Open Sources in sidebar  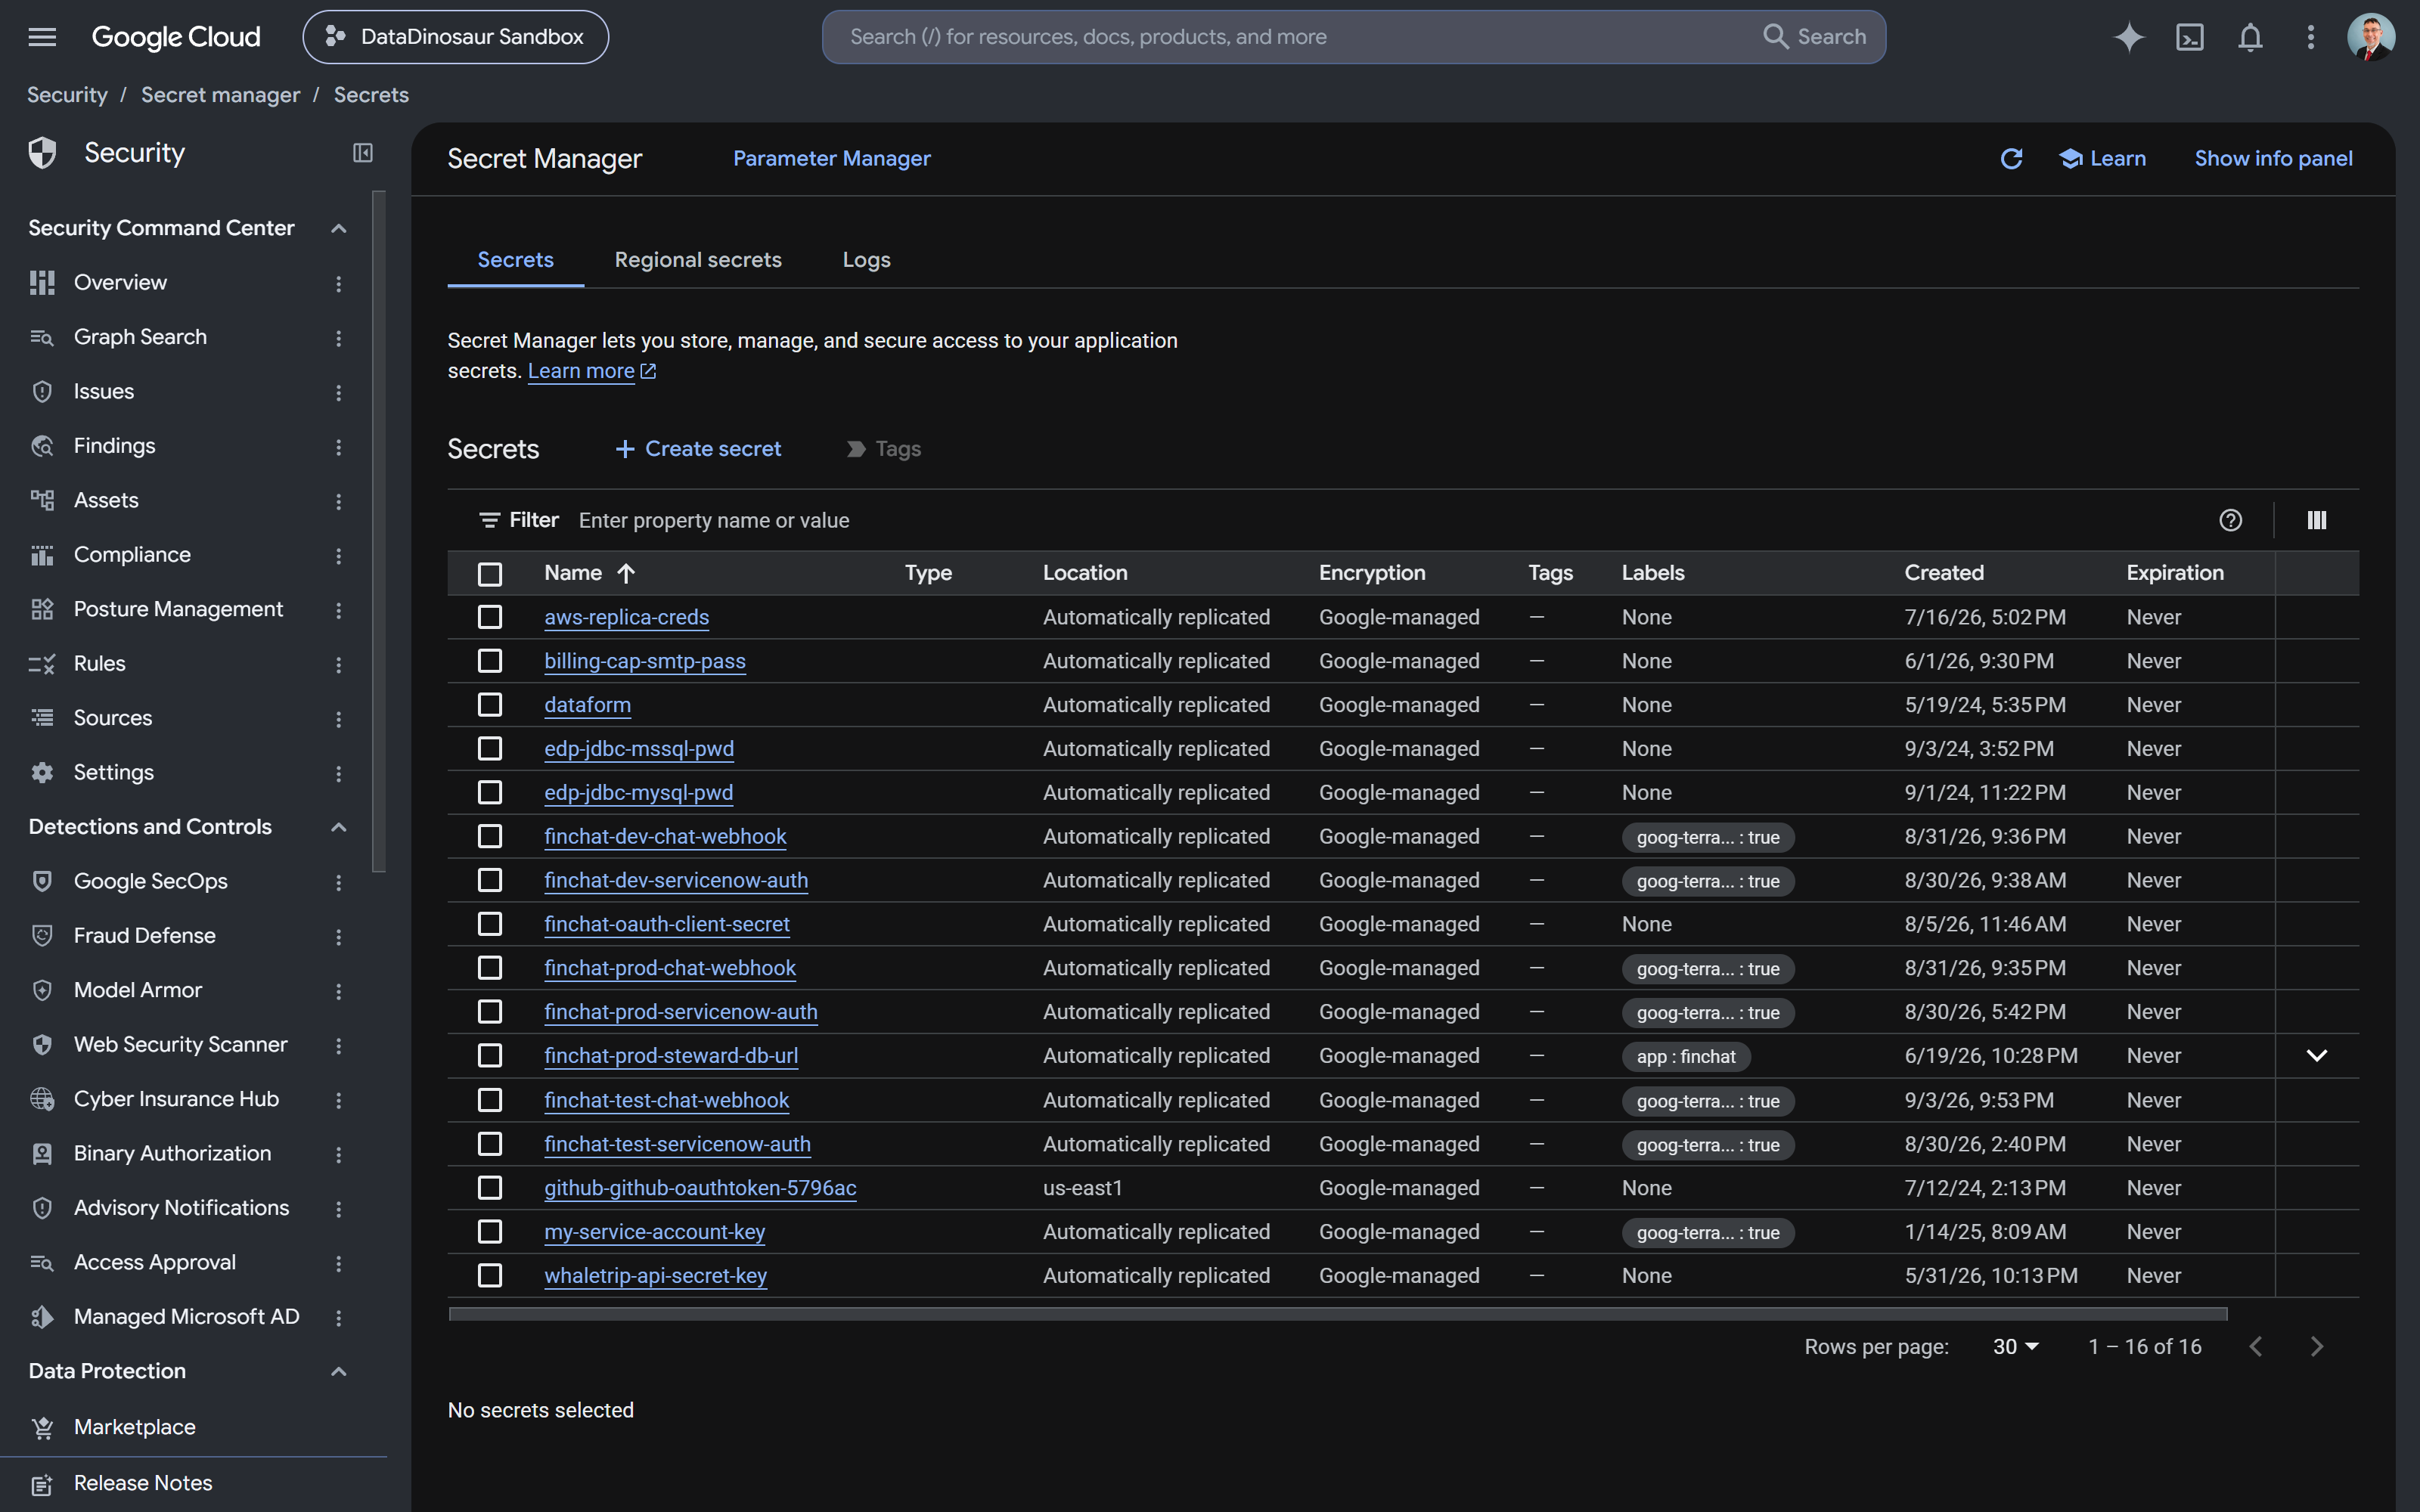point(112,718)
